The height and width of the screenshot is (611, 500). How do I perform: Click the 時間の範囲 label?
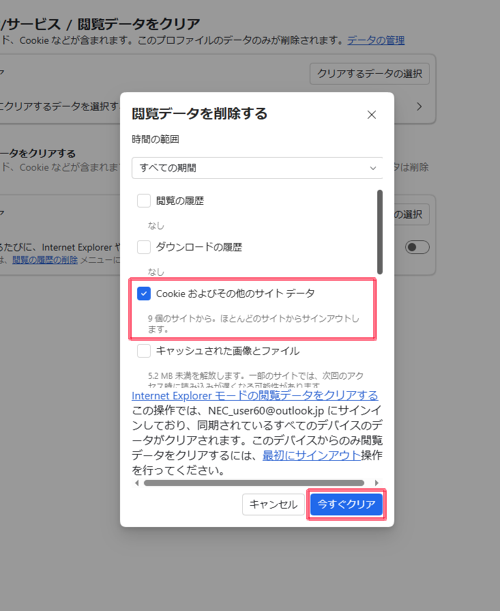click(x=155, y=139)
